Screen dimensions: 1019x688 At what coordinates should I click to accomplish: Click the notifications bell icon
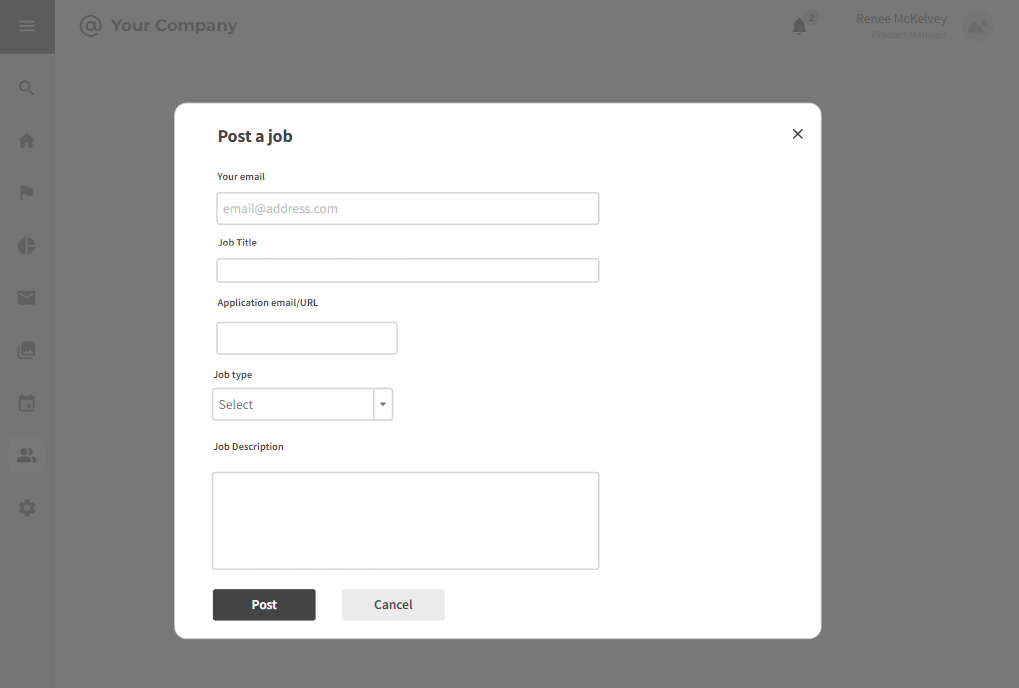point(798,27)
